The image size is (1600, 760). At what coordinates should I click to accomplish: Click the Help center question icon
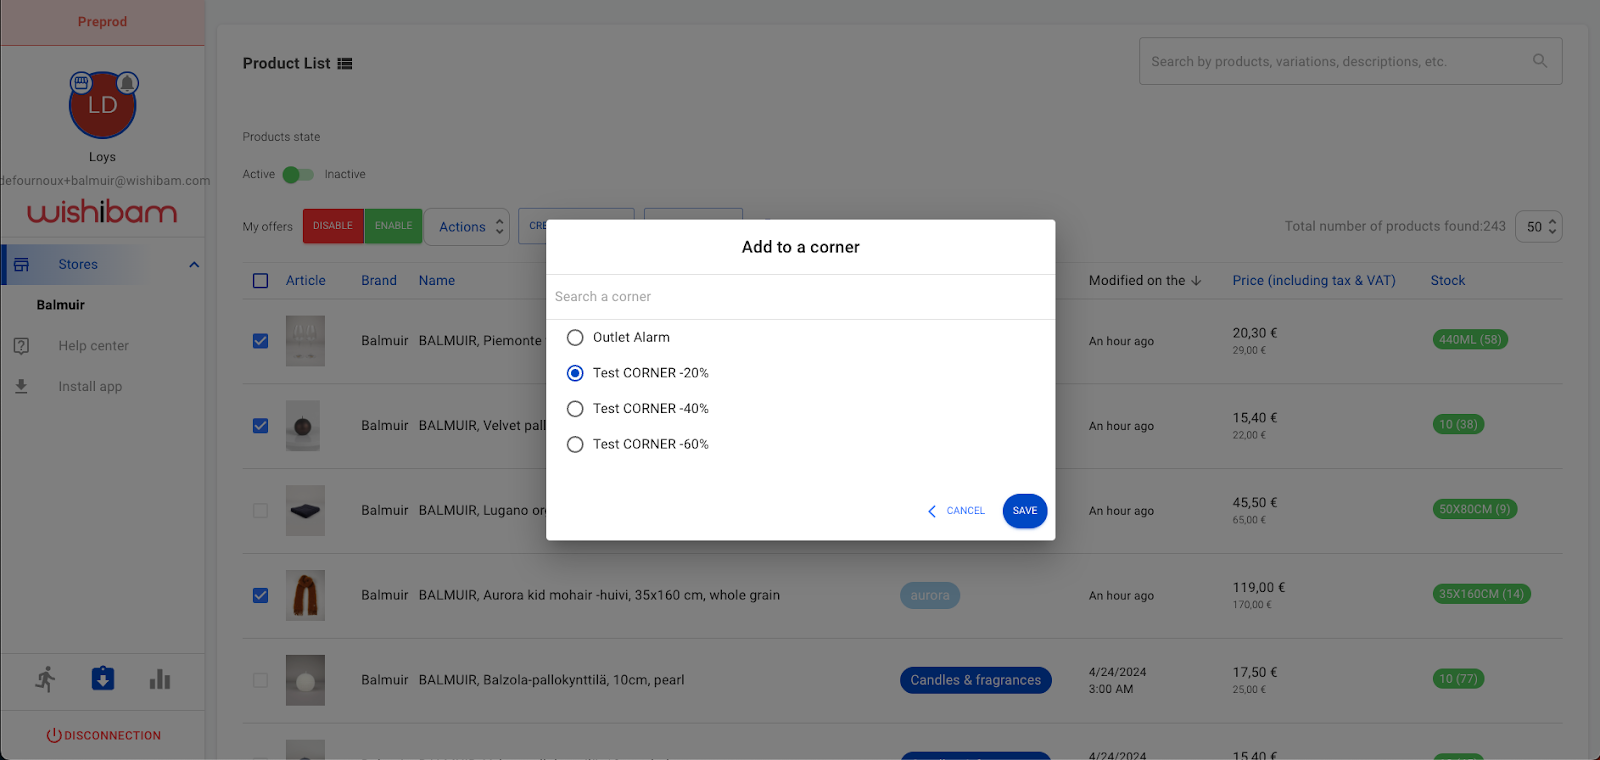(x=21, y=346)
